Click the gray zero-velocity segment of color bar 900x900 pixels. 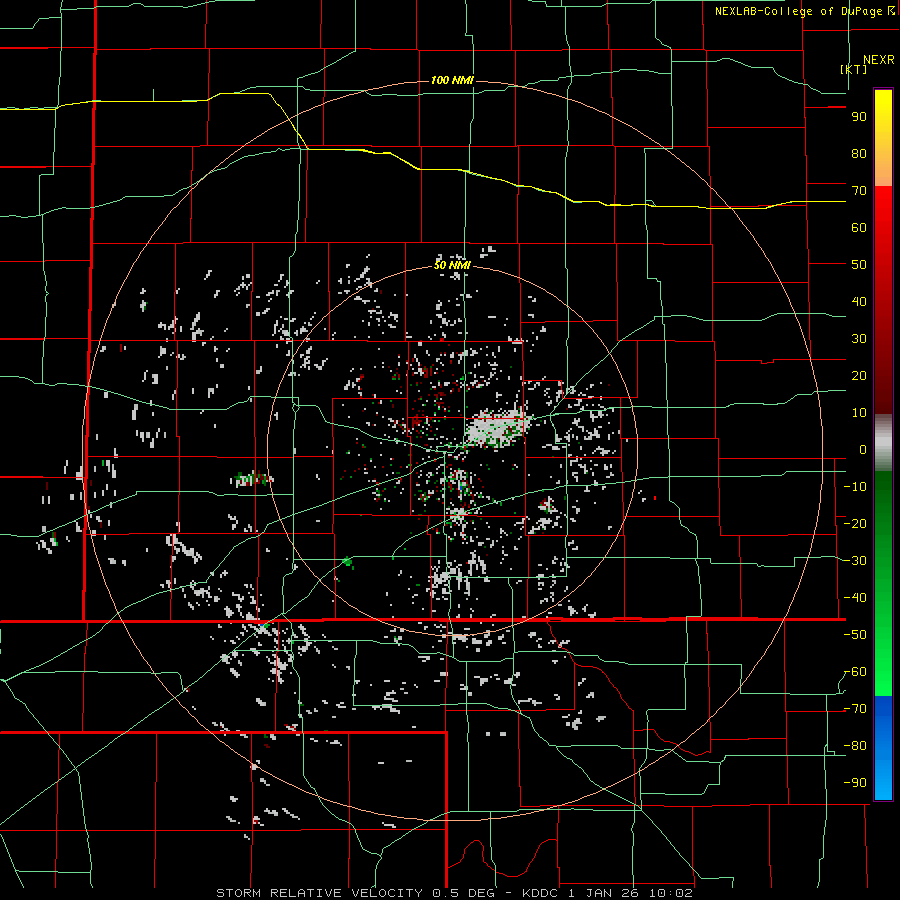click(883, 443)
